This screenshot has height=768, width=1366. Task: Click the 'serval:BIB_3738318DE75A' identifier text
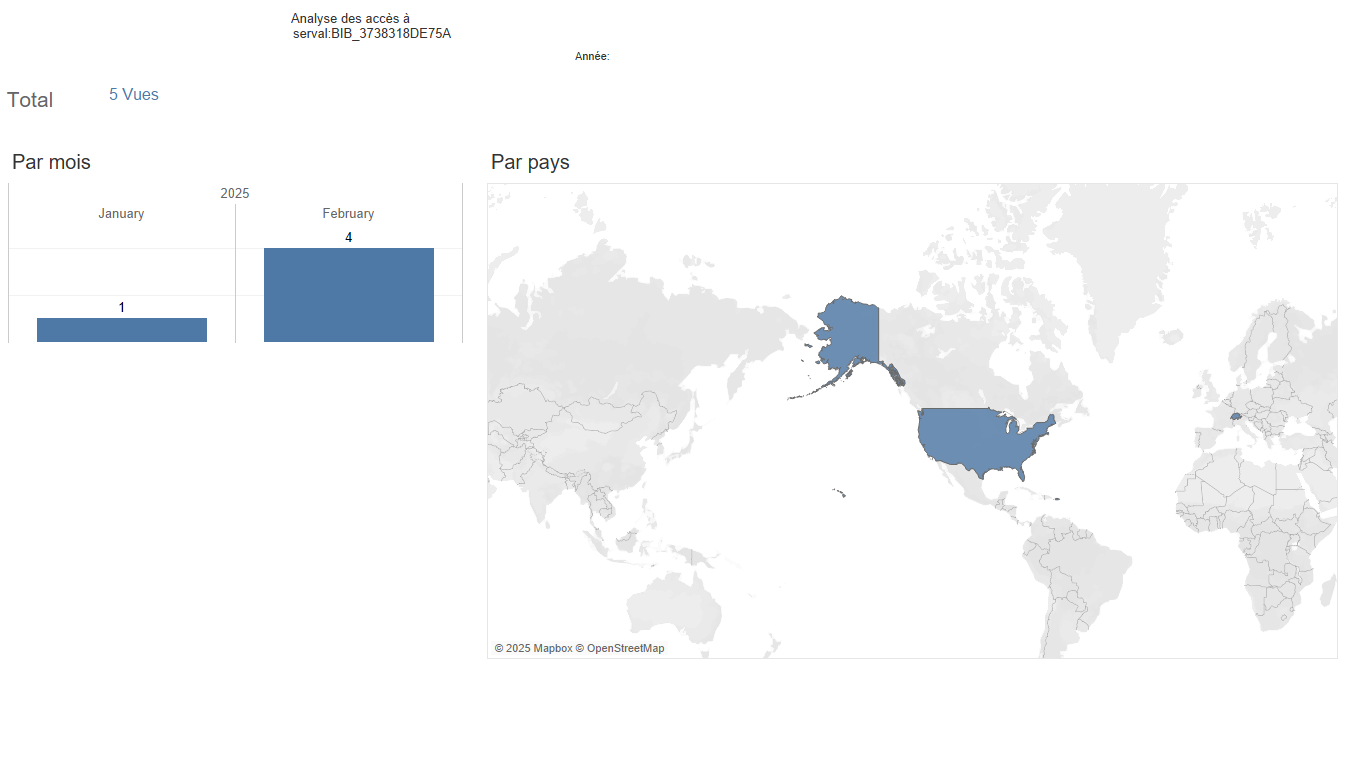(372, 34)
